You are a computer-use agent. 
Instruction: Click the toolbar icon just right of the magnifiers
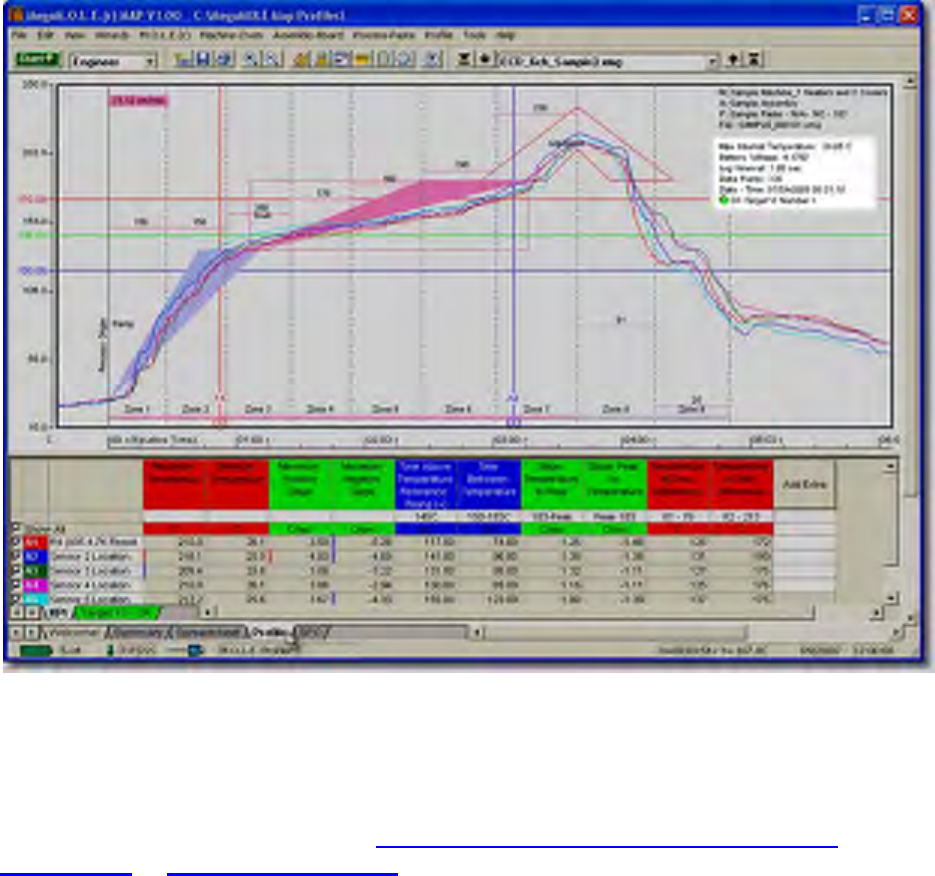point(301,59)
